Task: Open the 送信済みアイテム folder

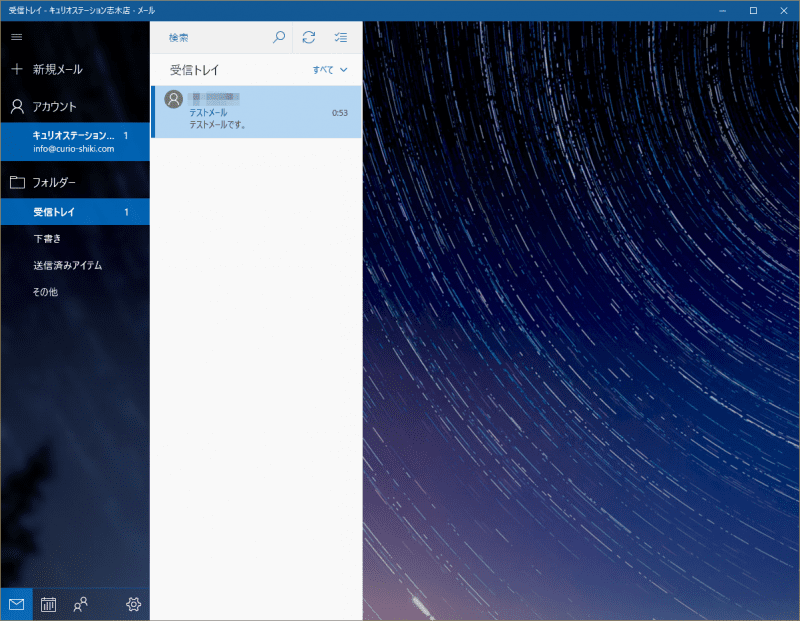Action: pyautogui.click(x=75, y=265)
